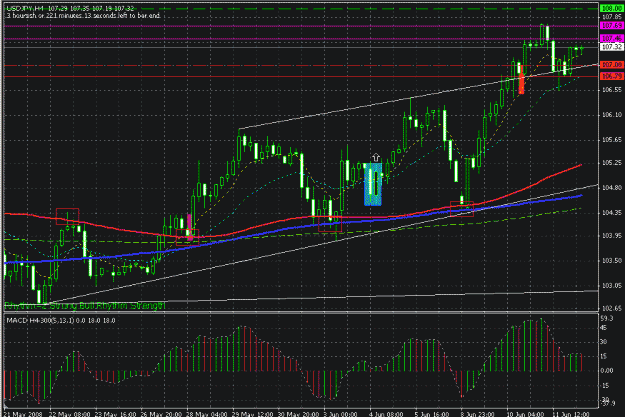Click the 5 Jun 16:00 time label
This screenshot has height=417, width=625.
432,414
